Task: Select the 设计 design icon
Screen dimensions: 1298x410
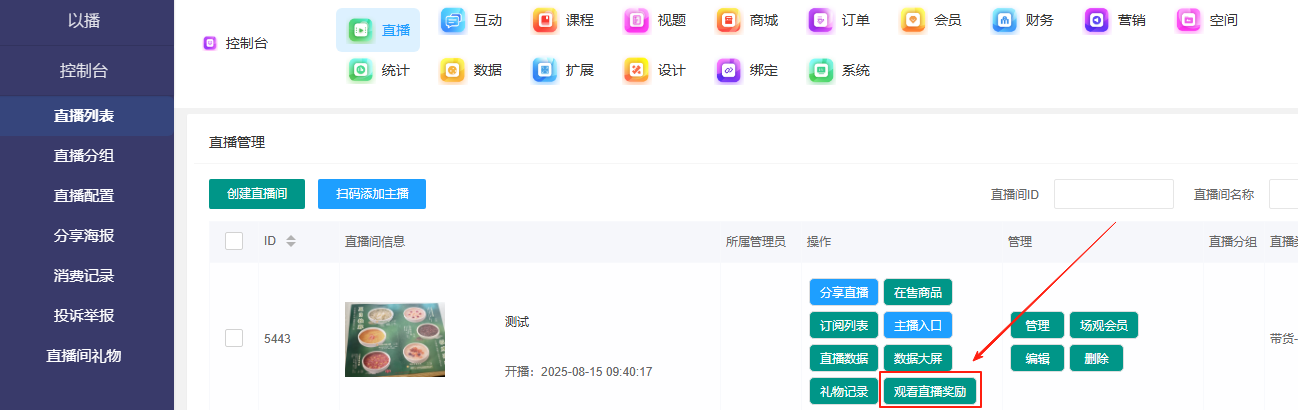Action: pos(637,71)
